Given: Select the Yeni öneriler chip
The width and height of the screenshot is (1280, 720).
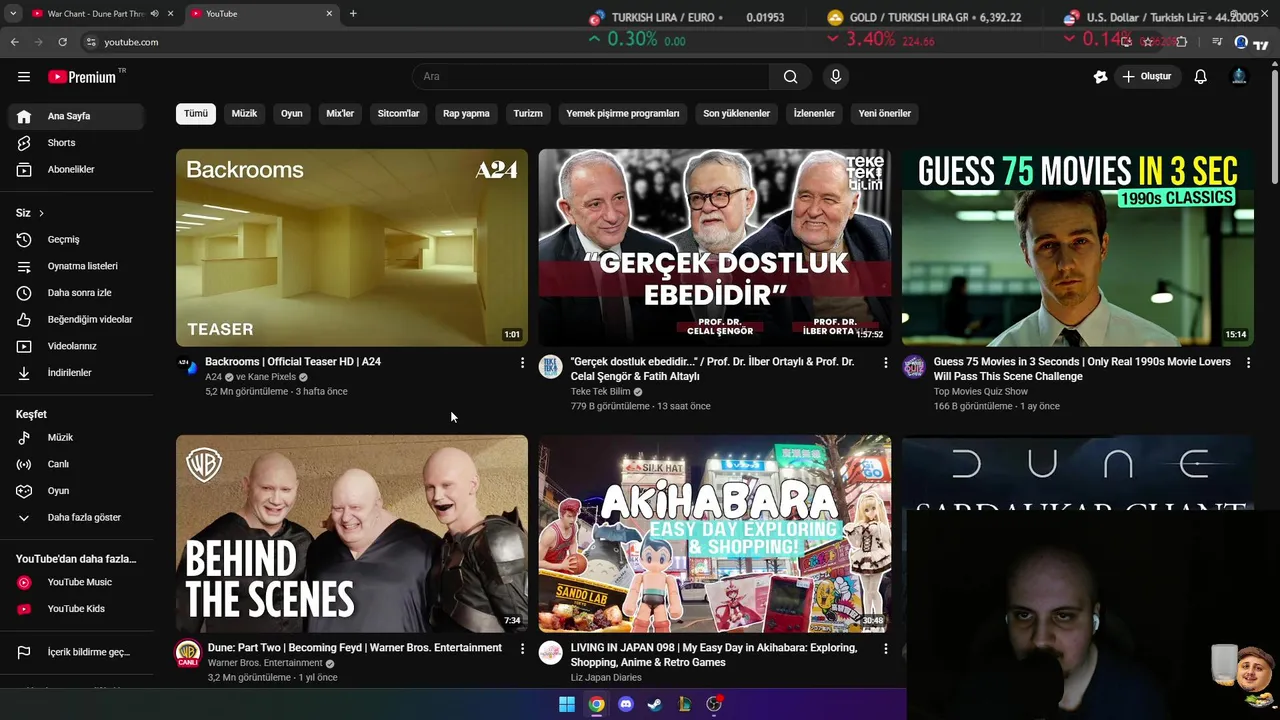Looking at the screenshot, I should point(884,114).
